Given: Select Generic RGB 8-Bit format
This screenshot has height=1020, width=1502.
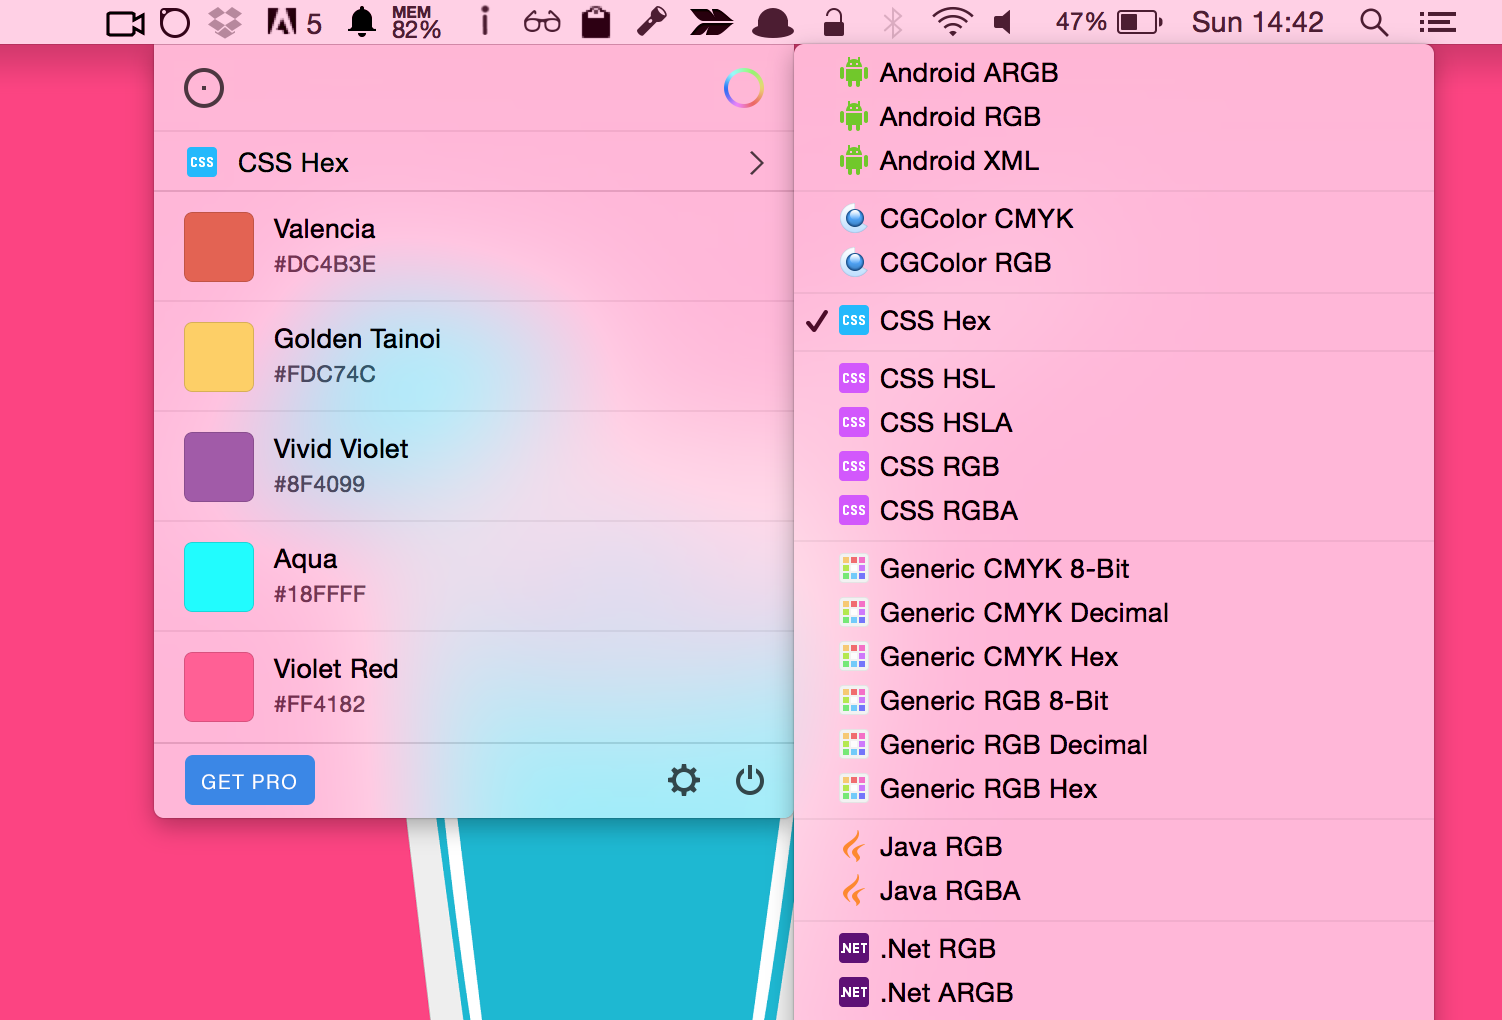Looking at the screenshot, I should 1114,701.
